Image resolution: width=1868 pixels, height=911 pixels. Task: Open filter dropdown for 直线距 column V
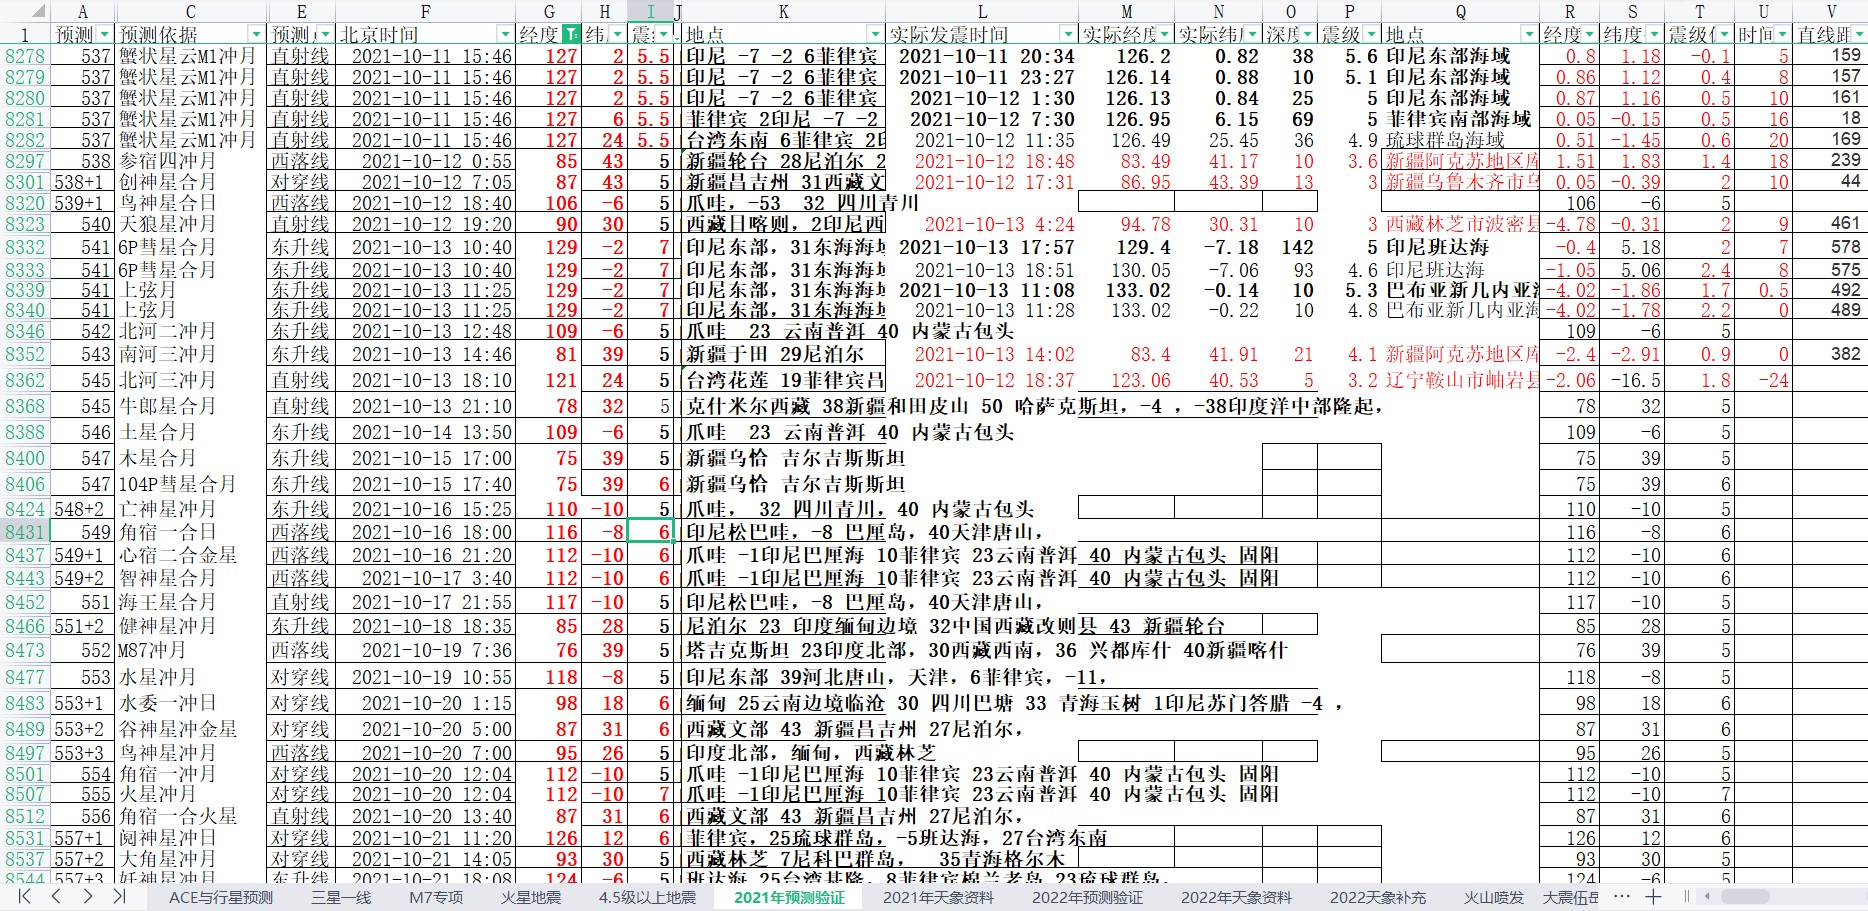click(1858, 34)
